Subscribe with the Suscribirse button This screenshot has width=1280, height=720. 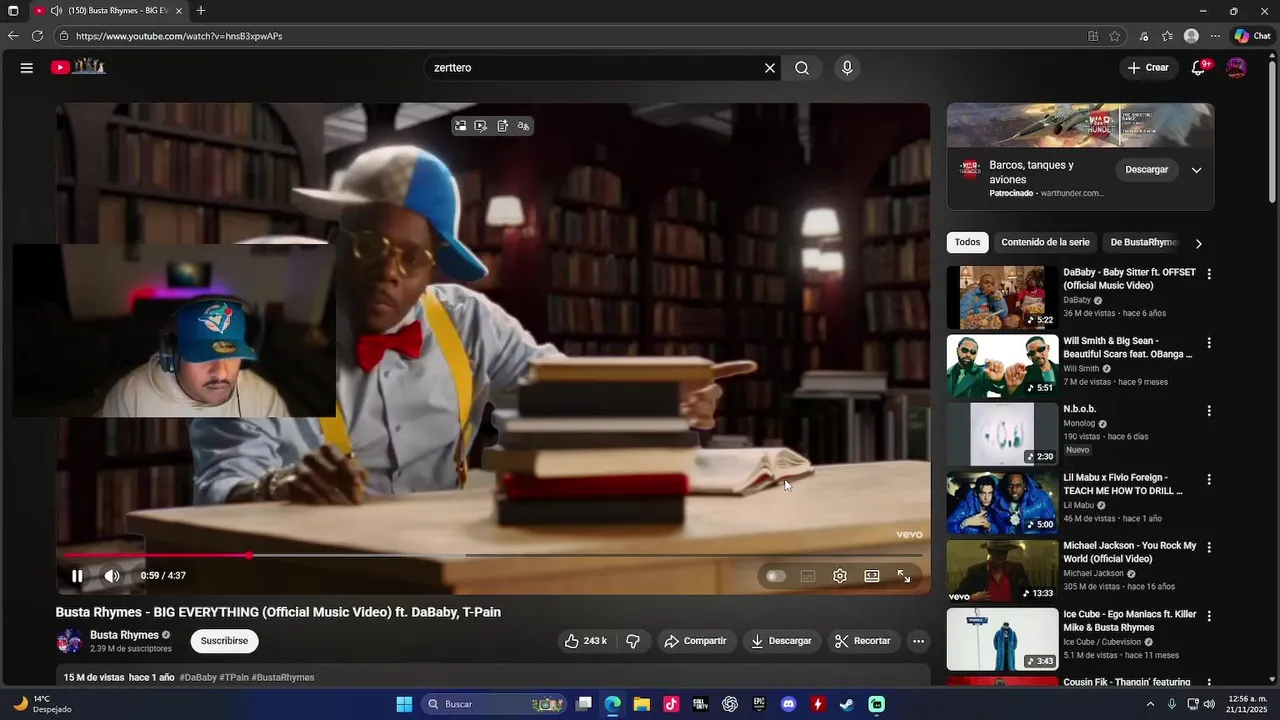[224, 641]
